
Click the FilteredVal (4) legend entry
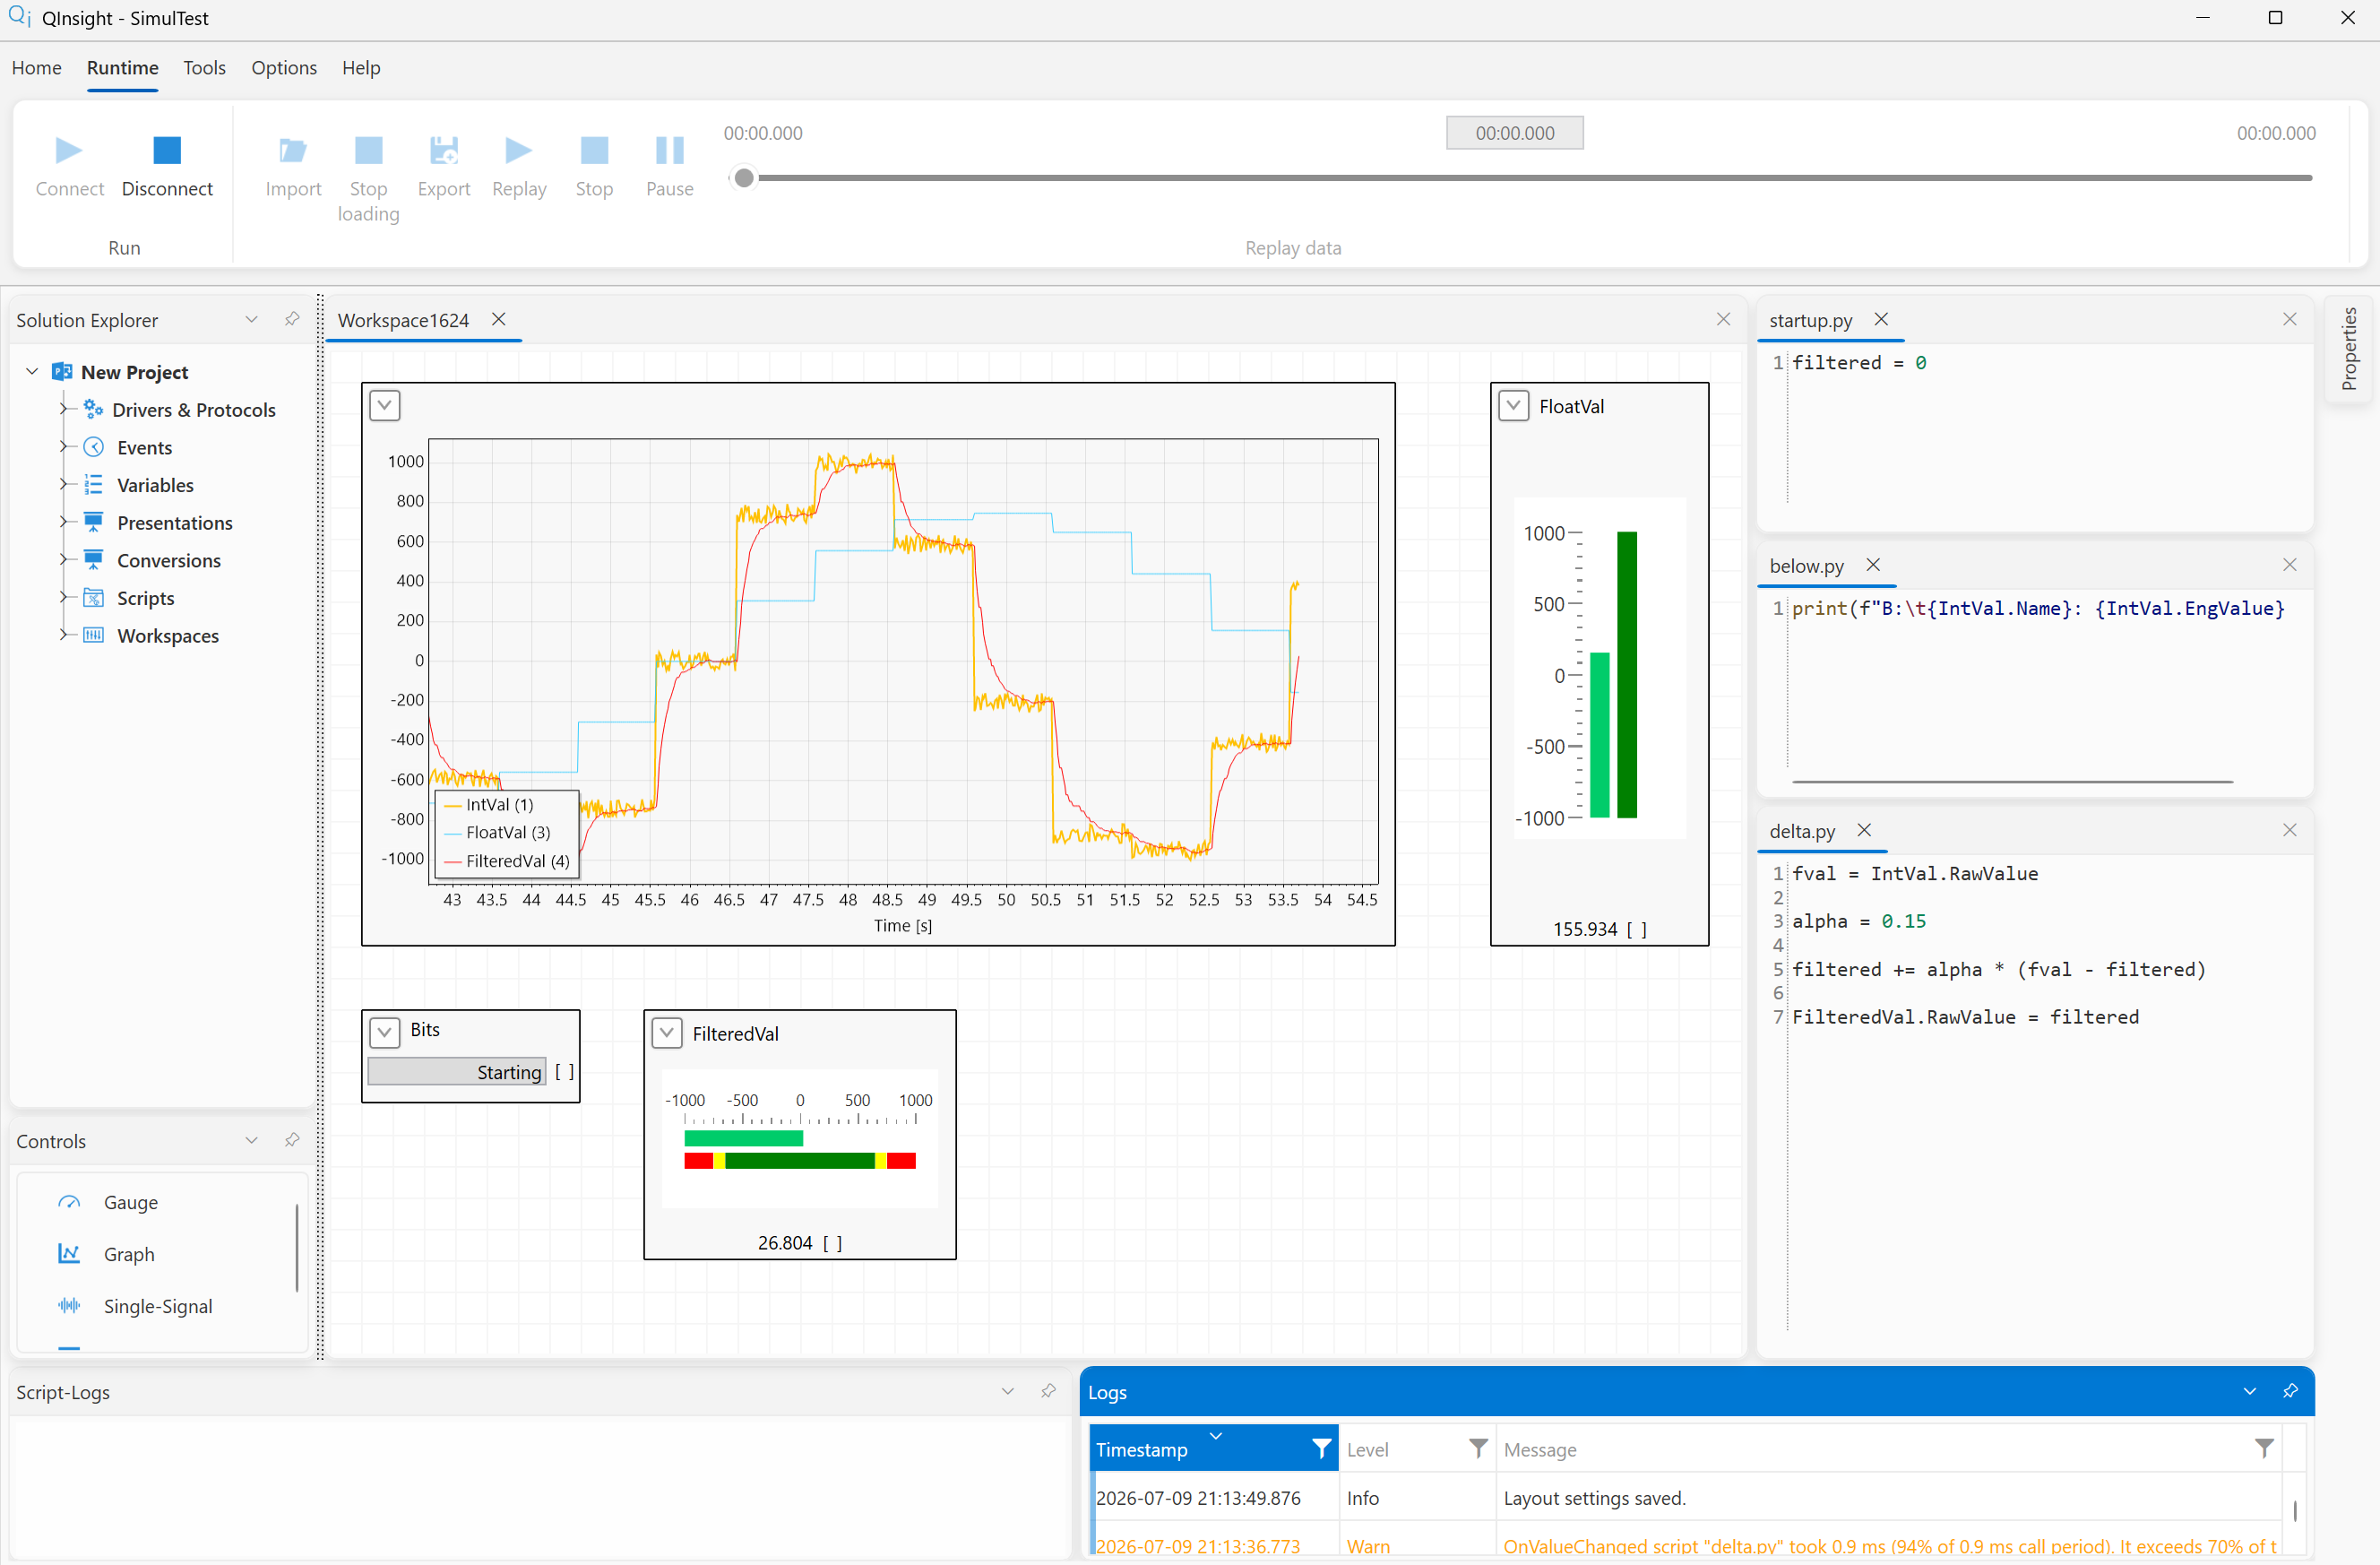point(506,860)
